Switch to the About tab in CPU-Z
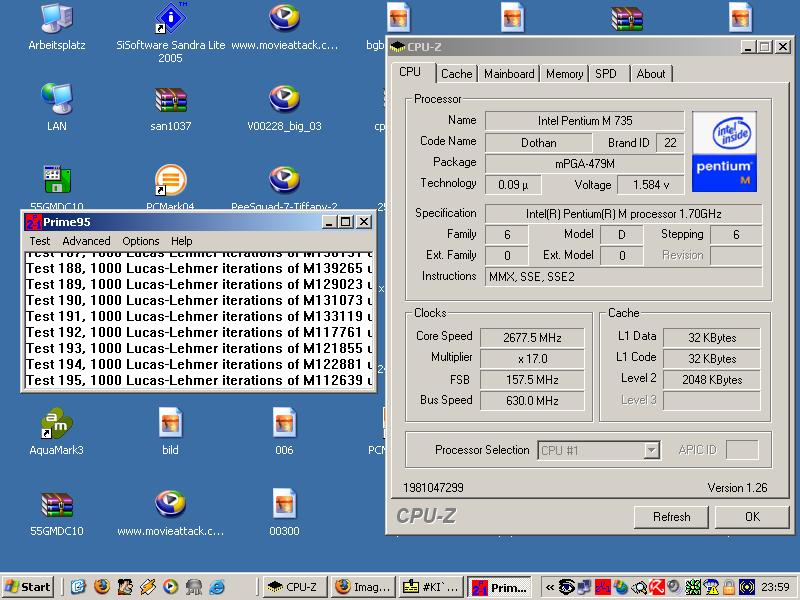Image resolution: width=800 pixels, height=600 pixels. point(651,74)
